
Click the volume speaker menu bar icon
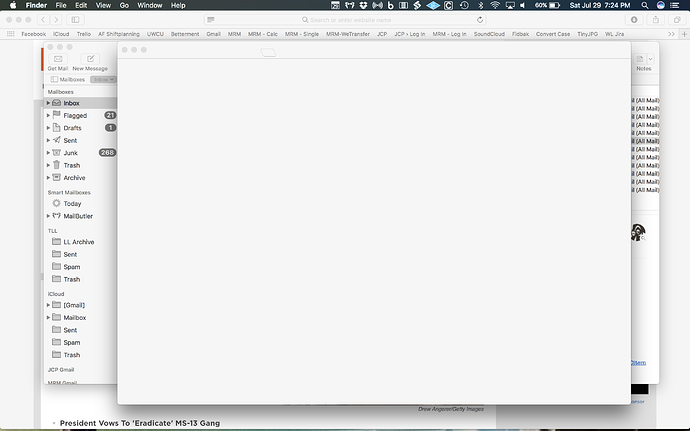[523, 5]
